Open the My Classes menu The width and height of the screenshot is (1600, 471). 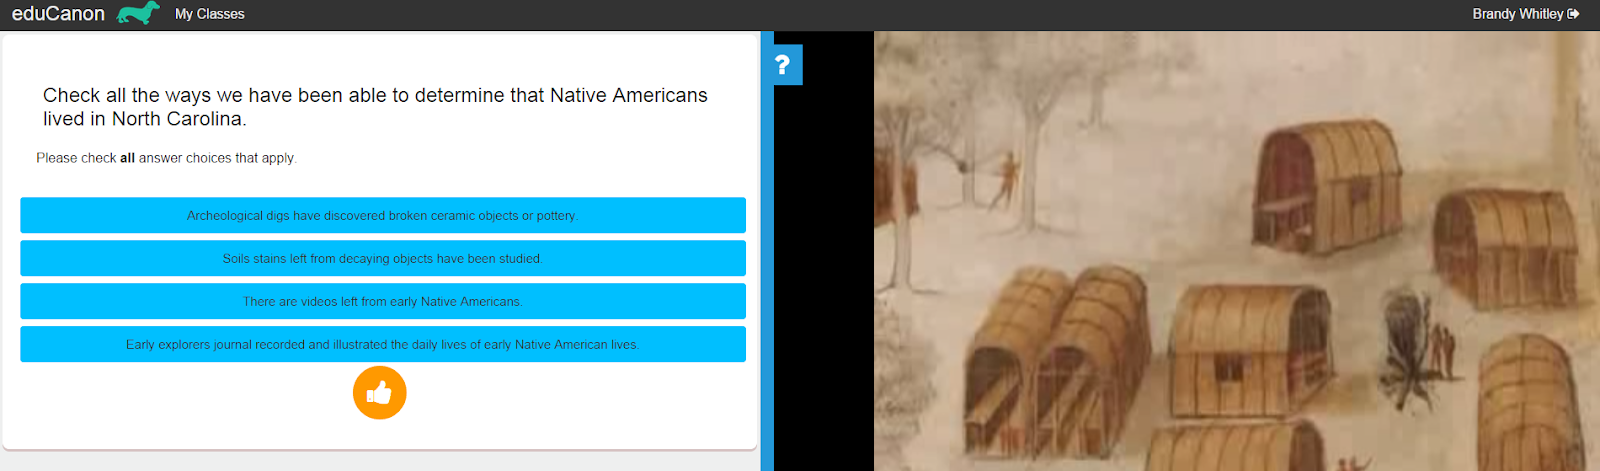[x=210, y=14]
